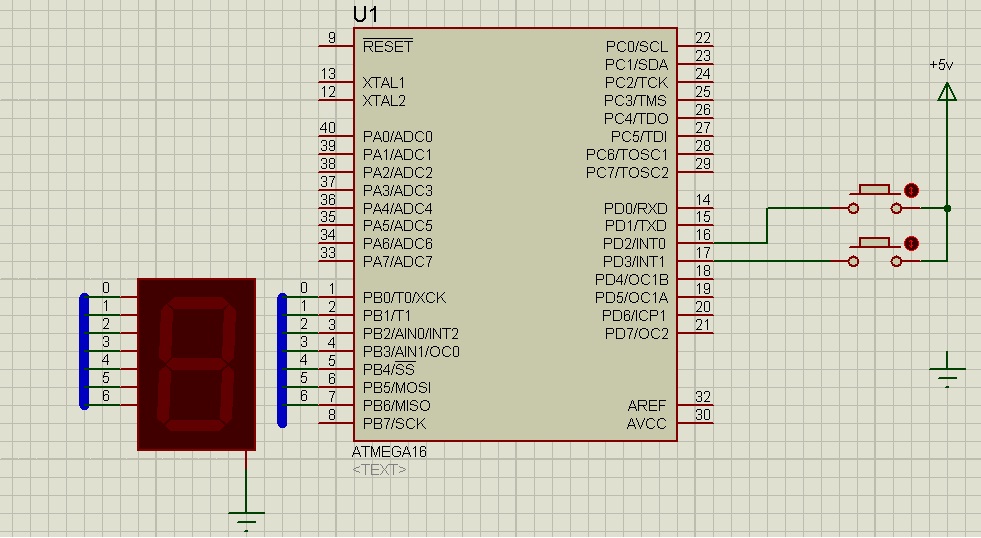Click the PA7/ADC7 pin label

(x=397, y=261)
